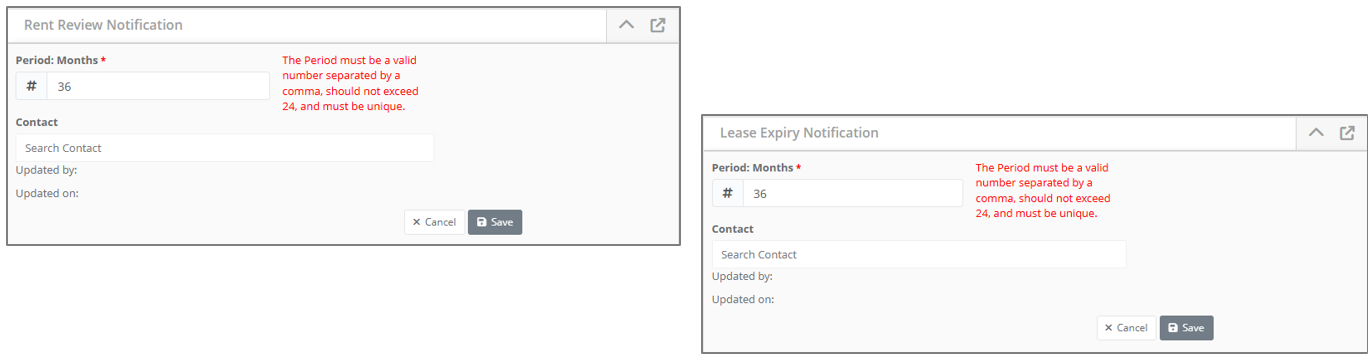Collapse the Lease Expiry Notification panel
This screenshot has height=361, width=1372.
pos(1316,132)
